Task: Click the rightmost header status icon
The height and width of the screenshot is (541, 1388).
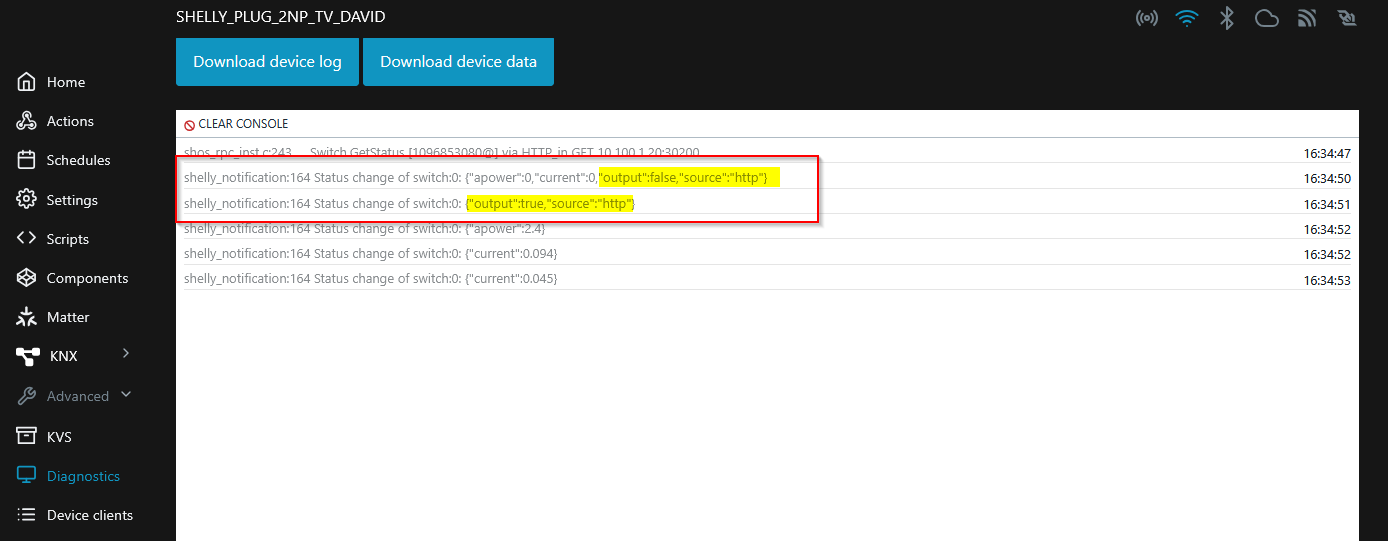Action: point(1346,18)
